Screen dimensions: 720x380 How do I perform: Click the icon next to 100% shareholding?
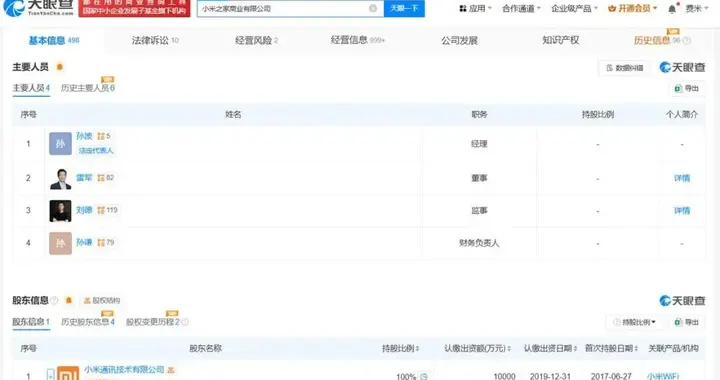pyautogui.click(x=423, y=376)
